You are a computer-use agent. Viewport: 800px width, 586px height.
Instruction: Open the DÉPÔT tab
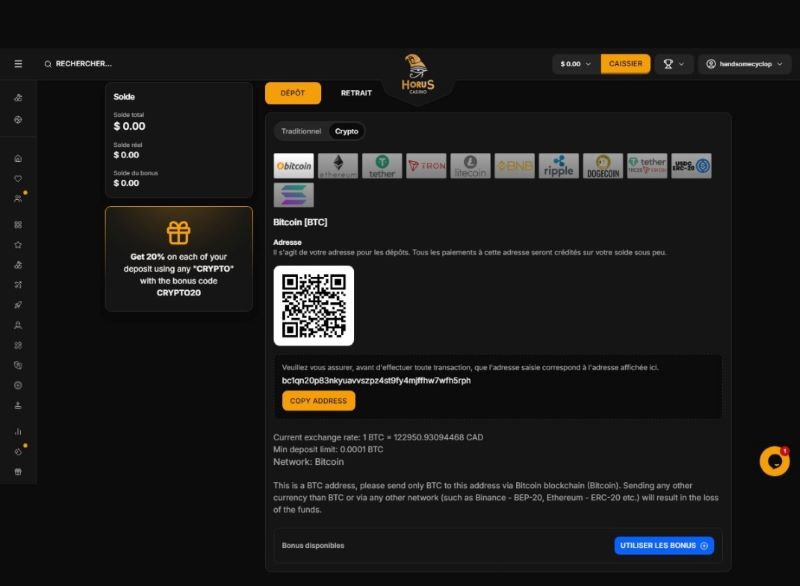[x=293, y=93]
